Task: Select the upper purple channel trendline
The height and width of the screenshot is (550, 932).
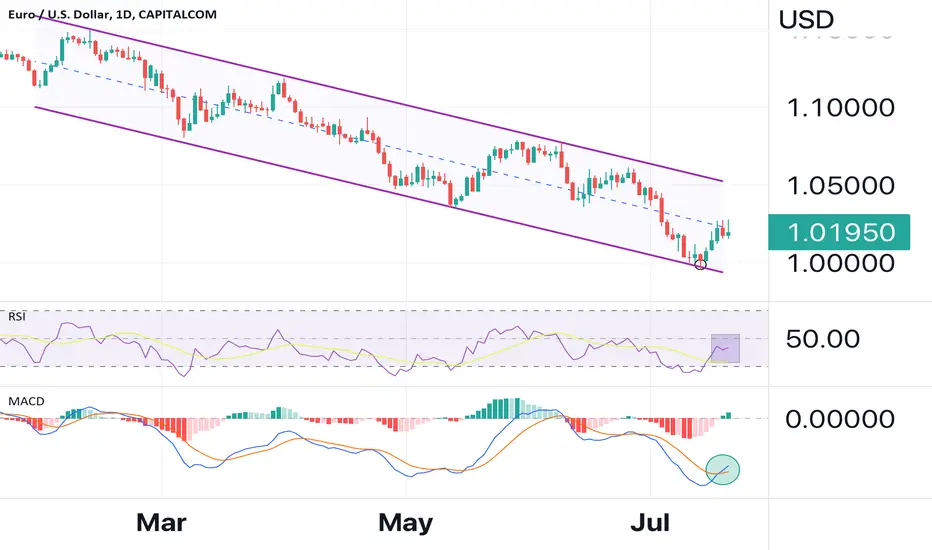Action: point(380,99)
